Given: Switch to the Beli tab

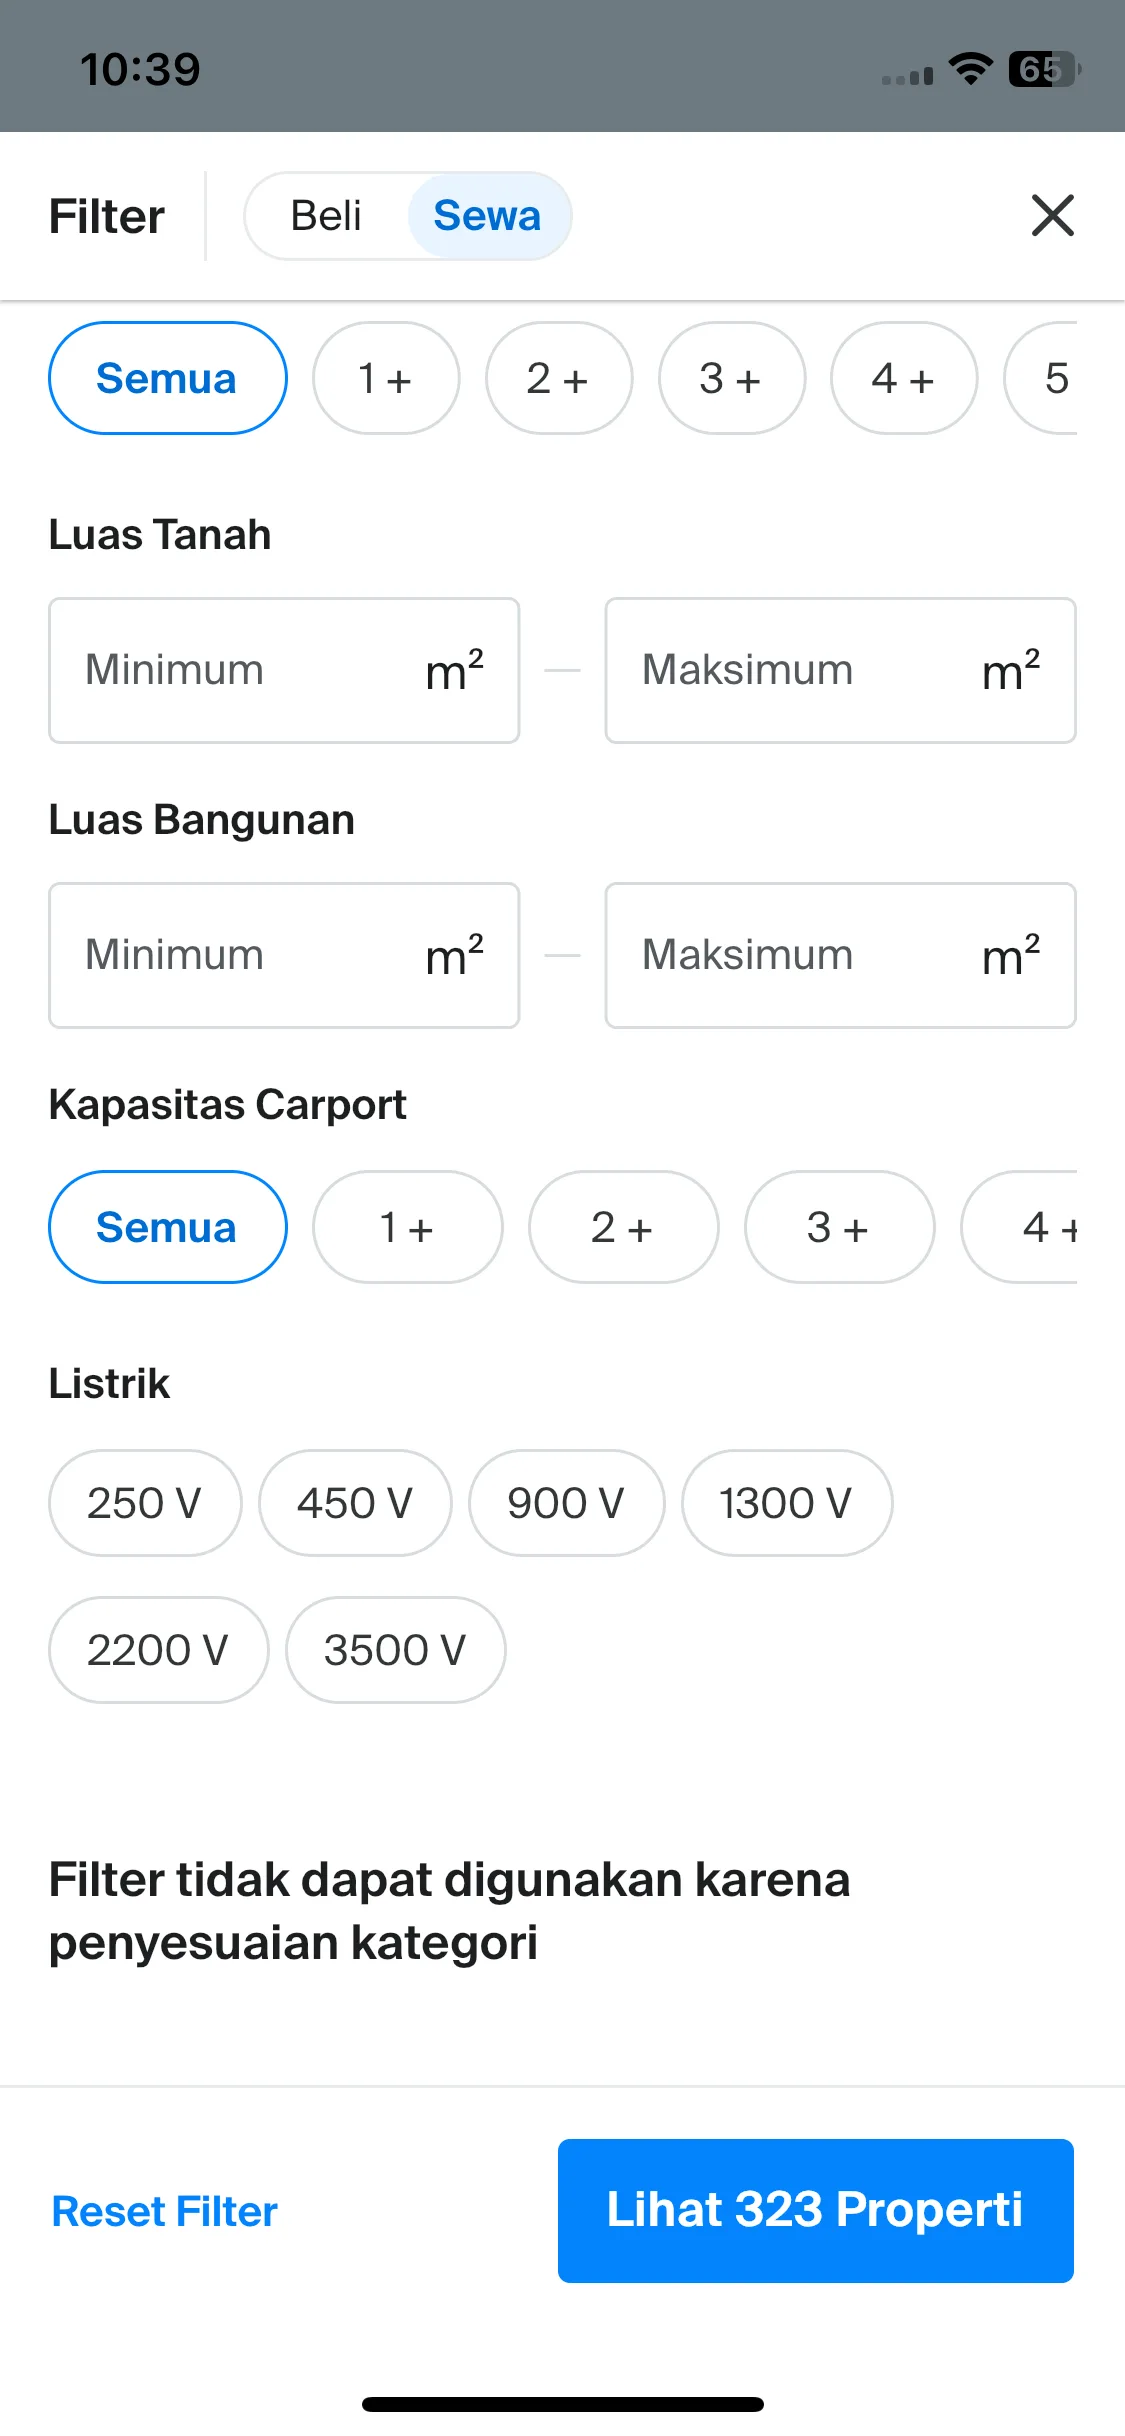Looking at the screenshot, I should (326, 216).
